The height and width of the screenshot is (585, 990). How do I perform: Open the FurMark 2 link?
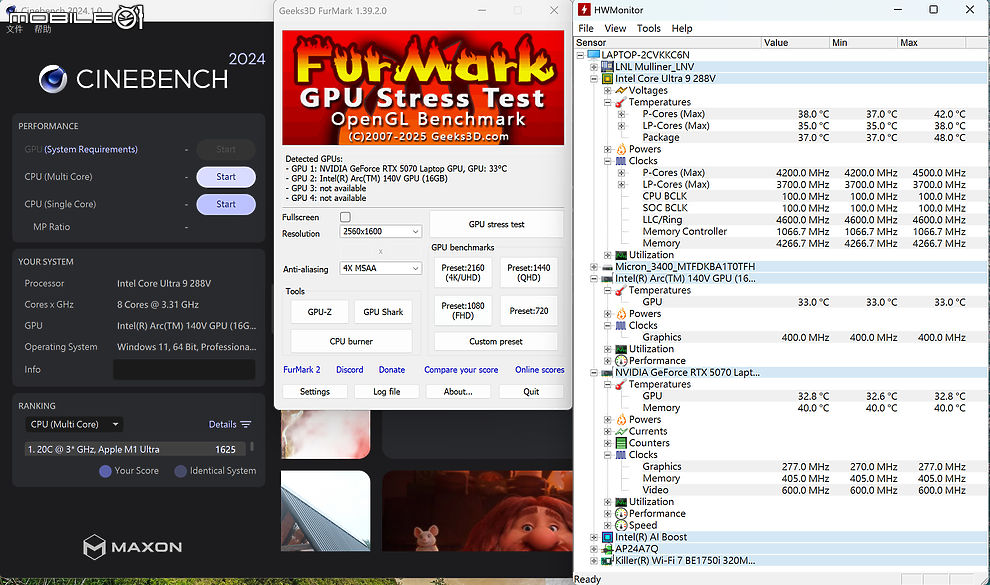[x=302, y=370]
